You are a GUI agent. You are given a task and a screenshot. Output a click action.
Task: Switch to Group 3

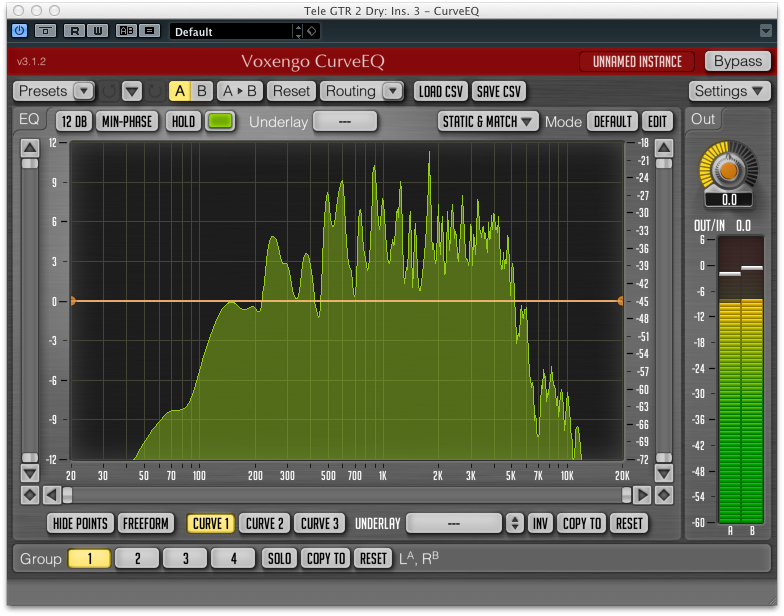click(186, 559)
